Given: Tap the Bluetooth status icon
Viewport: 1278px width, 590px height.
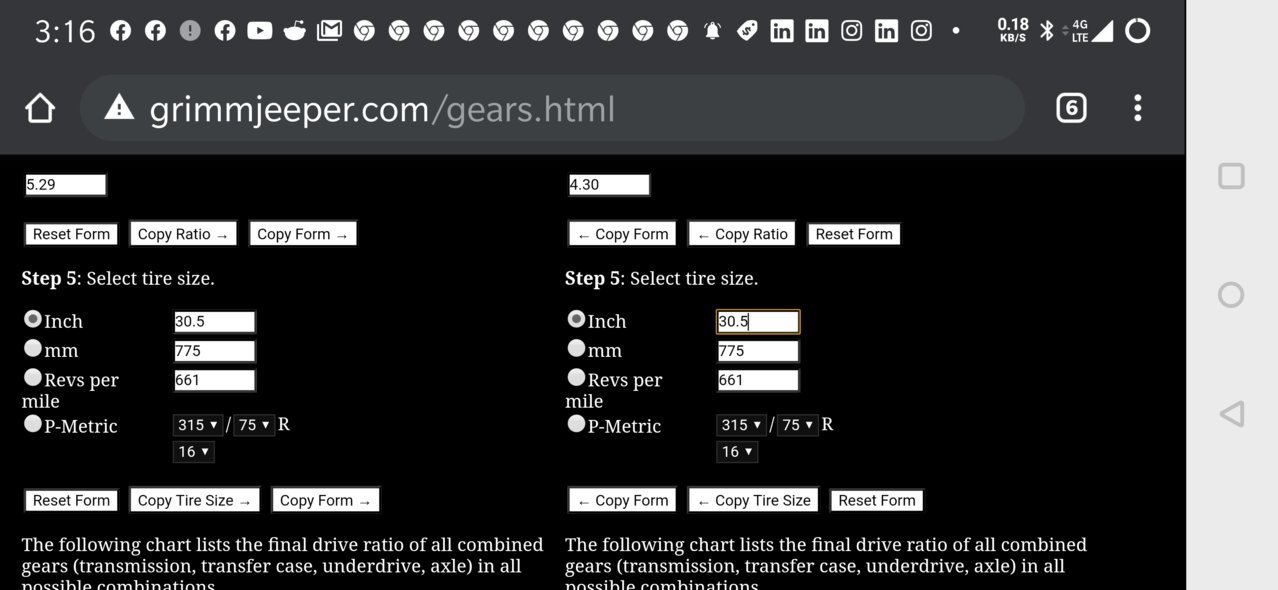Looking at the screenshot, I should tap(1047, 31).
